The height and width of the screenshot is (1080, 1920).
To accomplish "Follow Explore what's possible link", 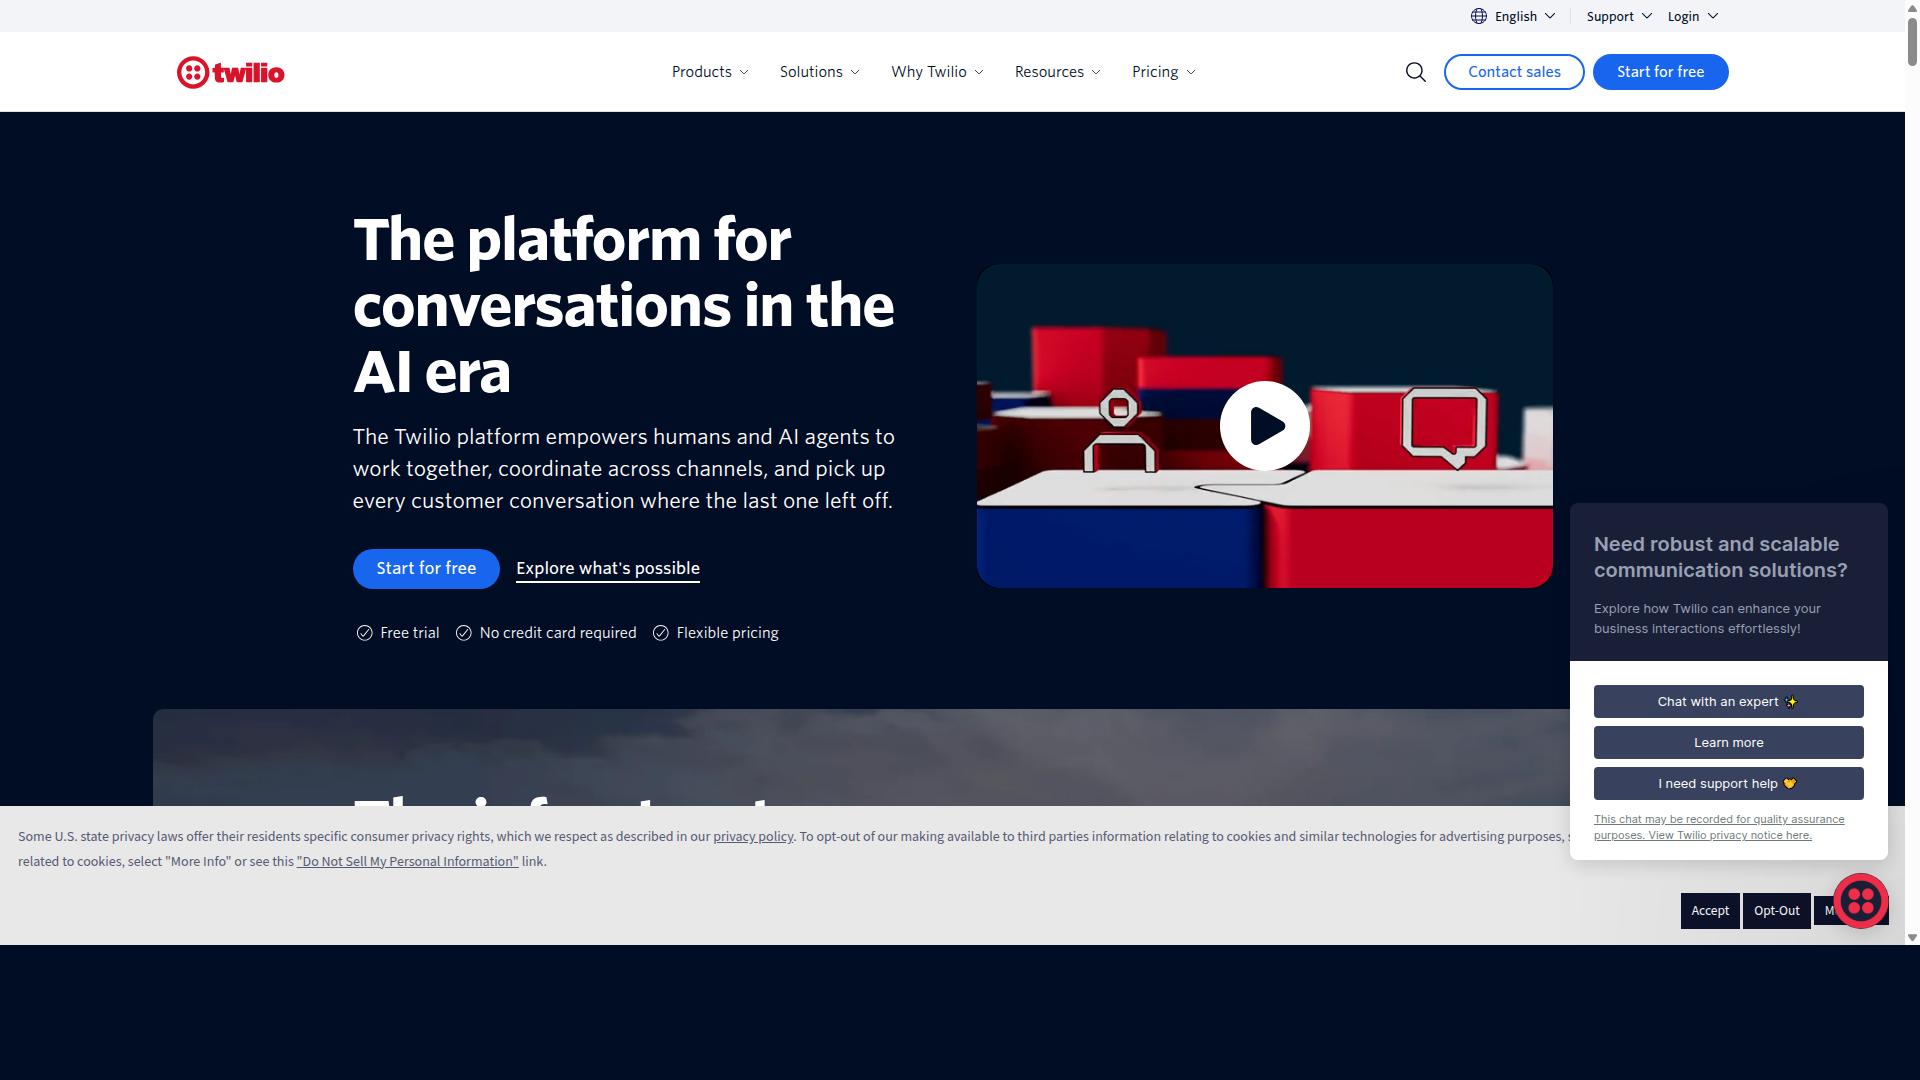I will pyautogui.click(x=608, y=569).
